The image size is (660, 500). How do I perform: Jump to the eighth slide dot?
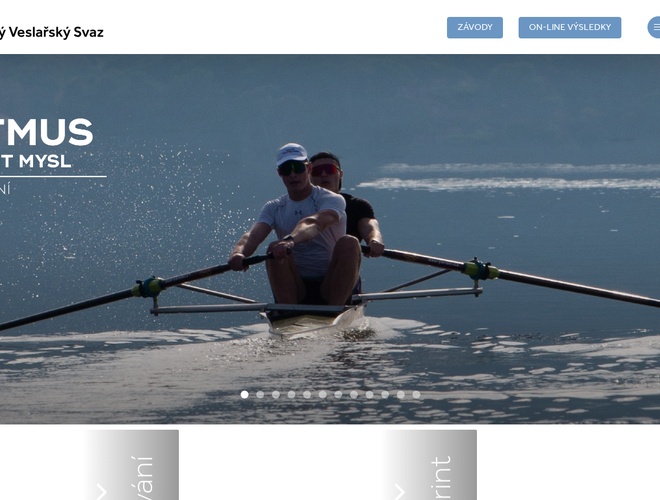[x=354, y=394]
